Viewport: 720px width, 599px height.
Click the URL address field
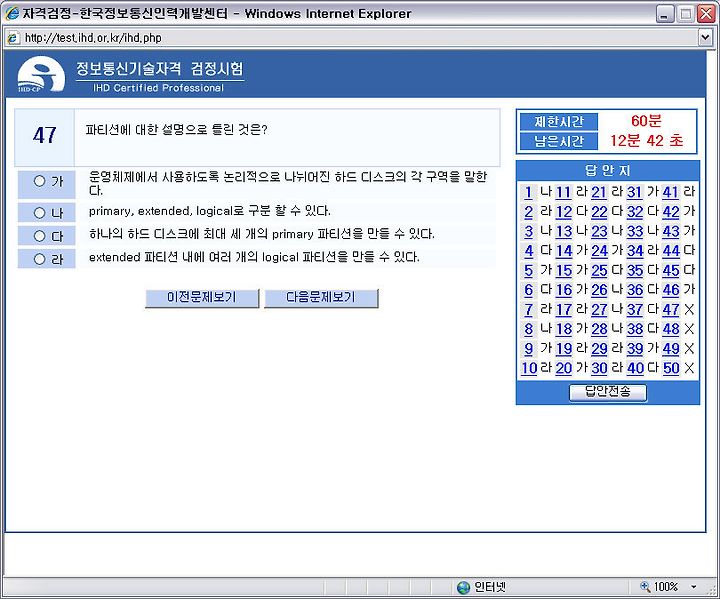click(x=358, y=38)
